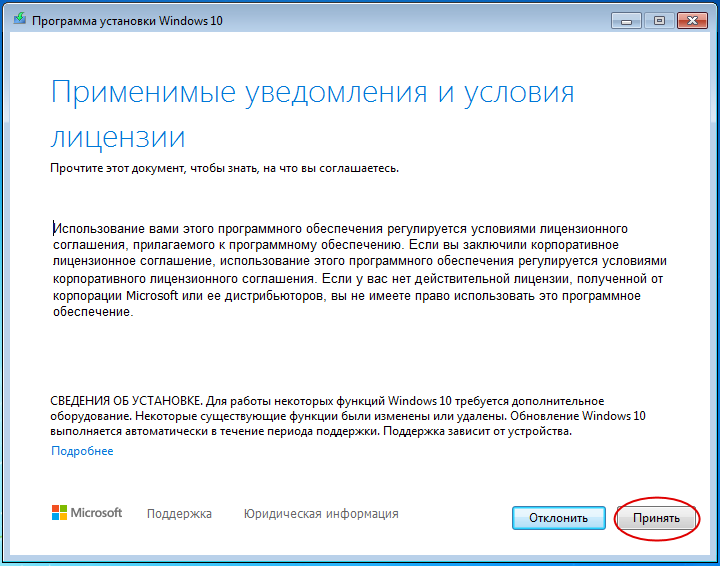Minimize the Windows 10 setup window
The image size is (720, 566).
click(x=626, y=21)
